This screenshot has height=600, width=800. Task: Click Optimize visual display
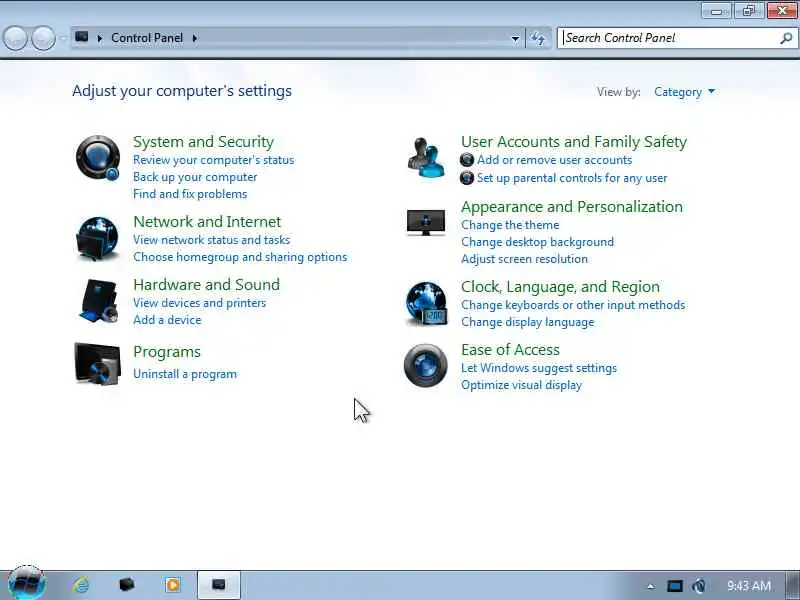521,385
